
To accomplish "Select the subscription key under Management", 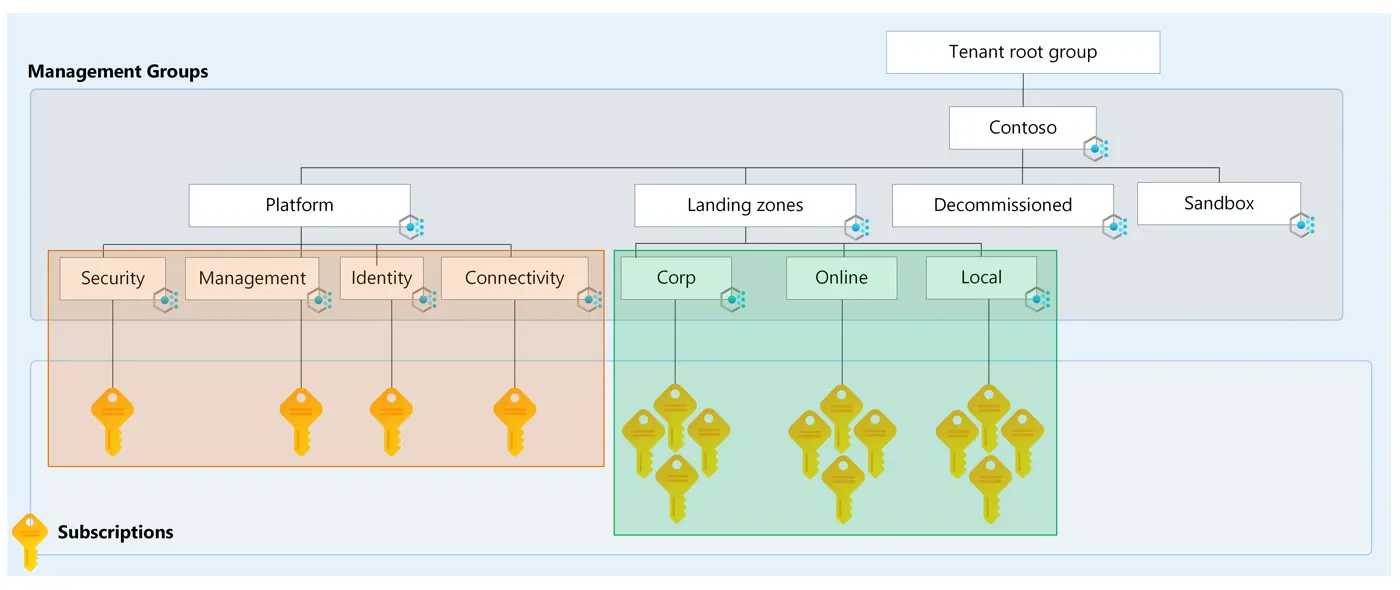I will coord(301,422).
